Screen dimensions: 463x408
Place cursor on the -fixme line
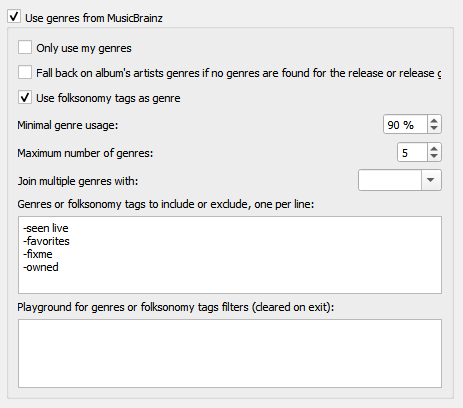[38, 254]
